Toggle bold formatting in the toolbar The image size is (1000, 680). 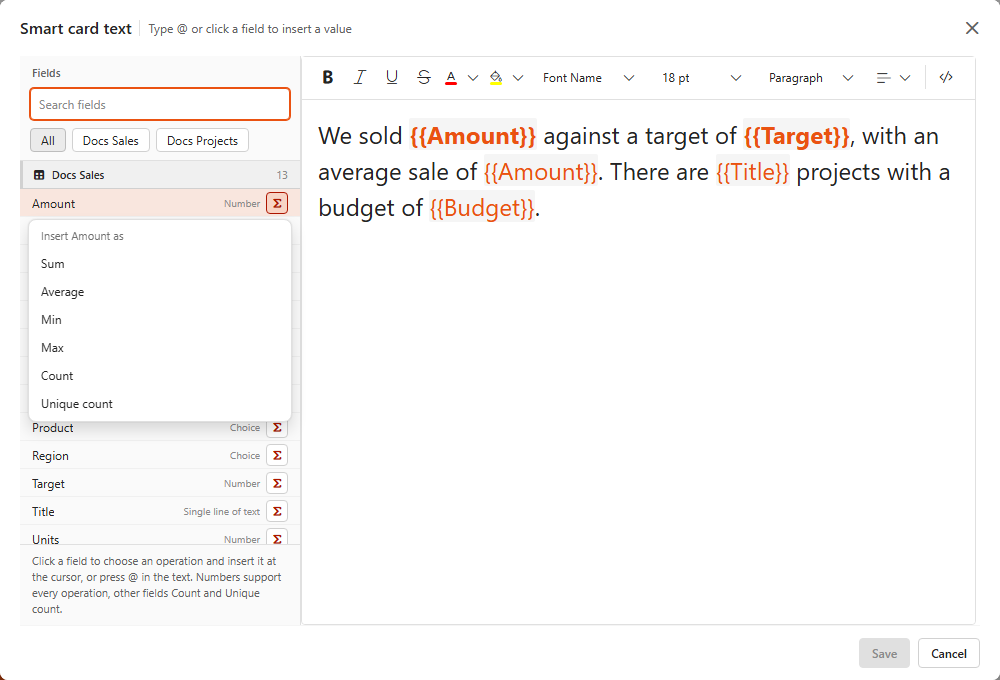tap(328, 78)
